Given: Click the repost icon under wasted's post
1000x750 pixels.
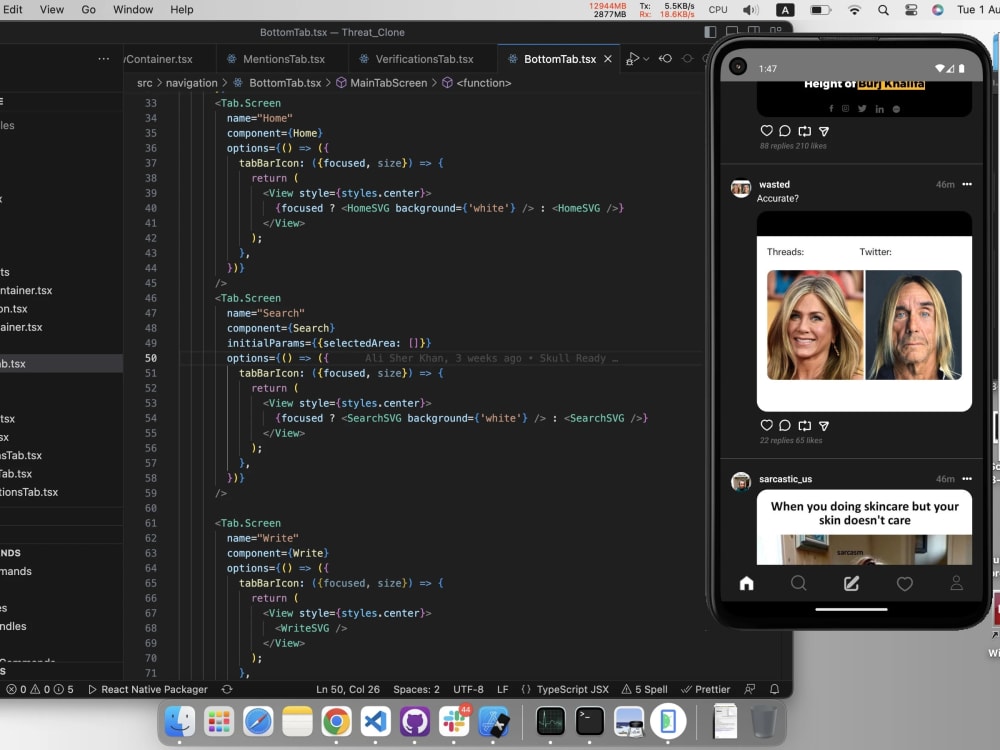Looking at the screenshot, I should (805, 424).
